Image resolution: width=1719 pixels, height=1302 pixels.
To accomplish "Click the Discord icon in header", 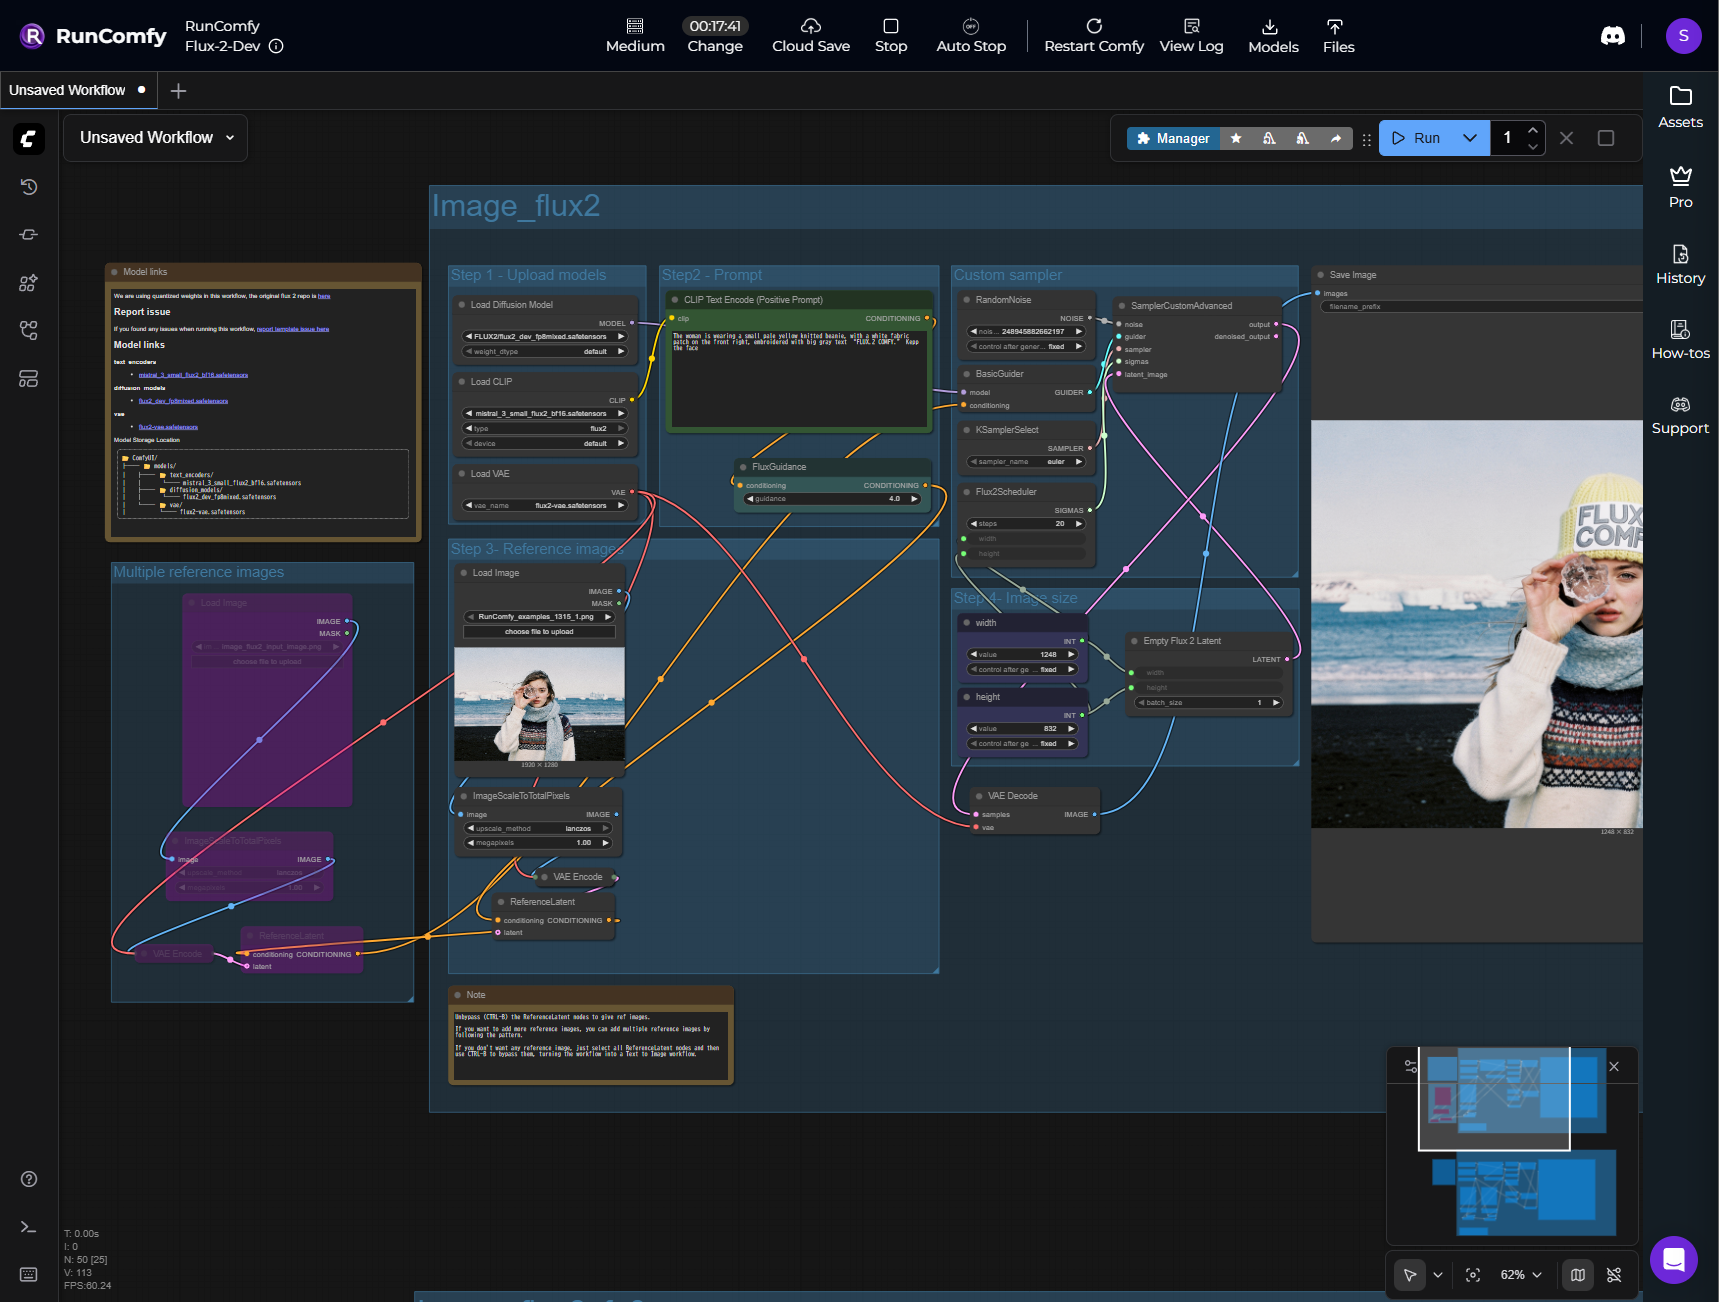I will (x=1612, y=36).
